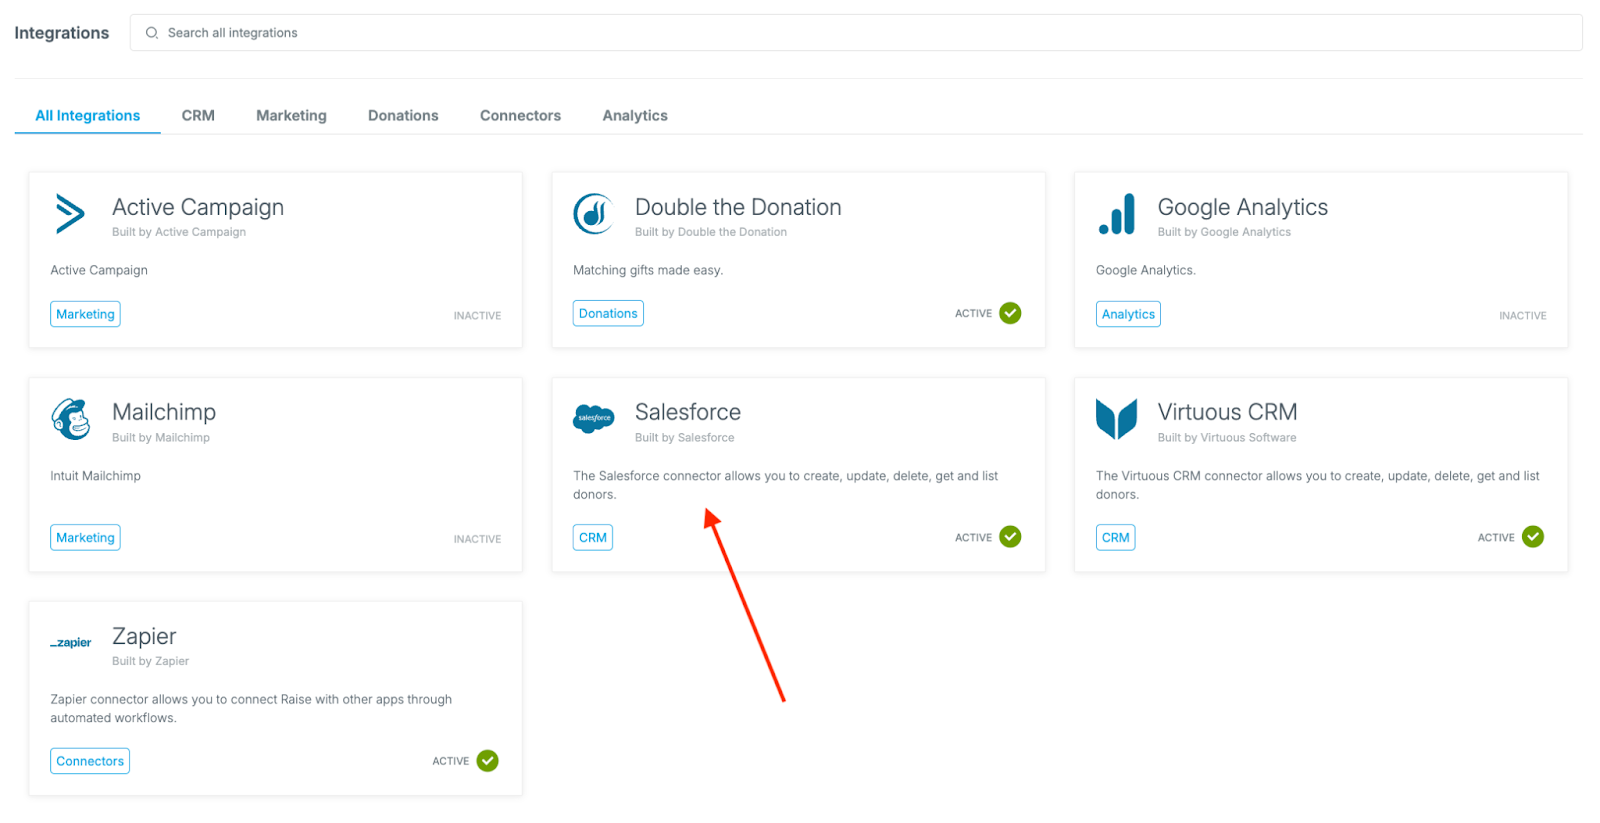Open the Connectors tab
The width and height of the screenshot is (1600, 823).
[520, 116]
